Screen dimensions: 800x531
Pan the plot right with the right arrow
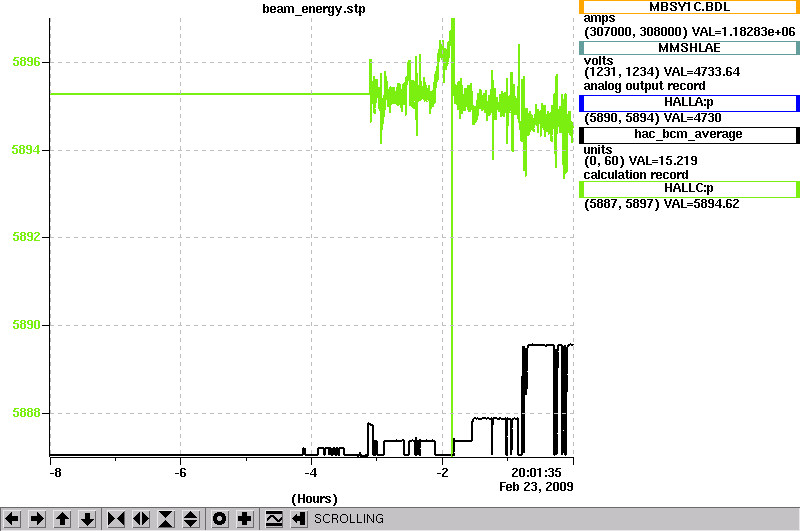point(37,519)
